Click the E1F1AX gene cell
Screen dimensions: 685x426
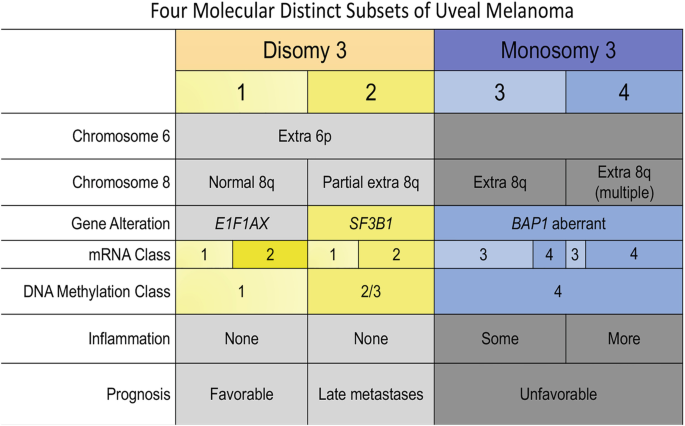[241, 226]
